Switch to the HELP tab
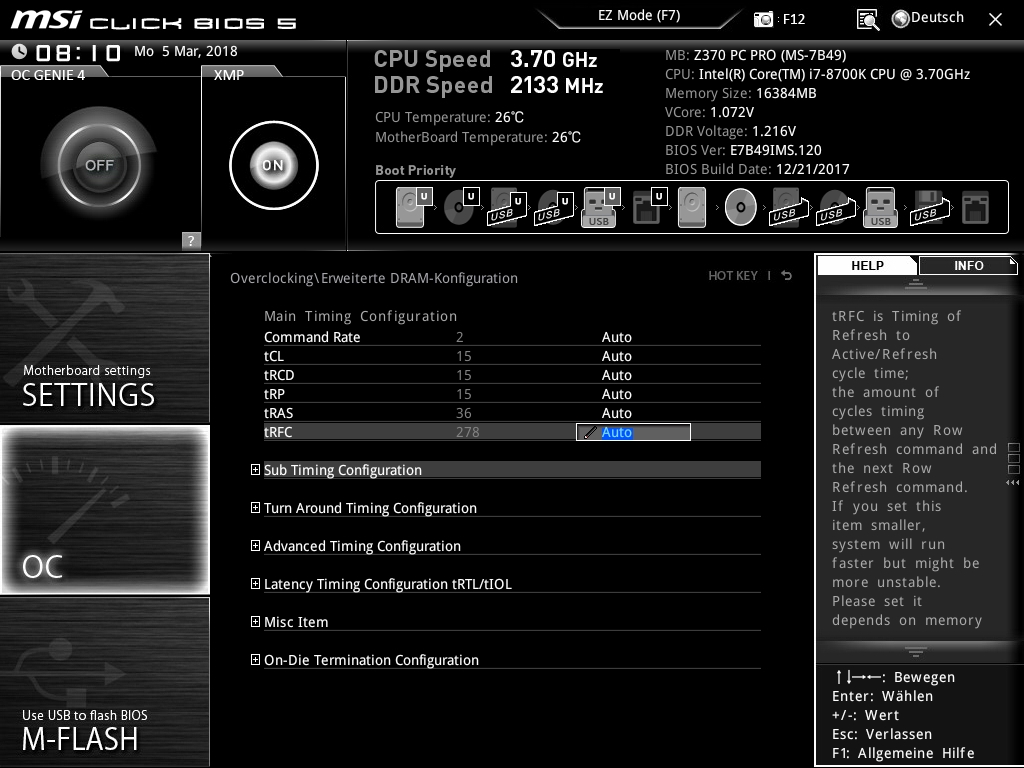Viewport: 1024px width, 768px height. (x=867, y=266)
